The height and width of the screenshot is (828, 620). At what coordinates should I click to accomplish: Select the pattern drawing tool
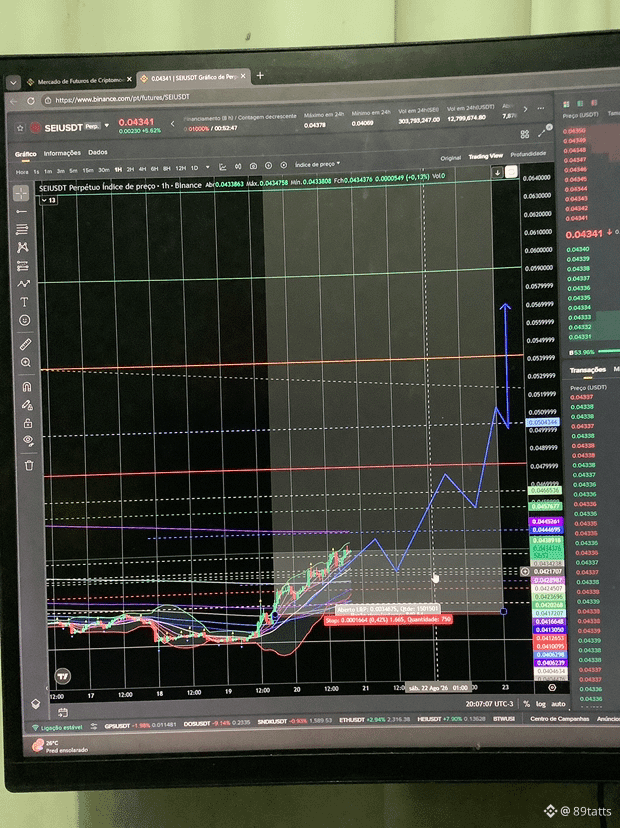[22, 247]
